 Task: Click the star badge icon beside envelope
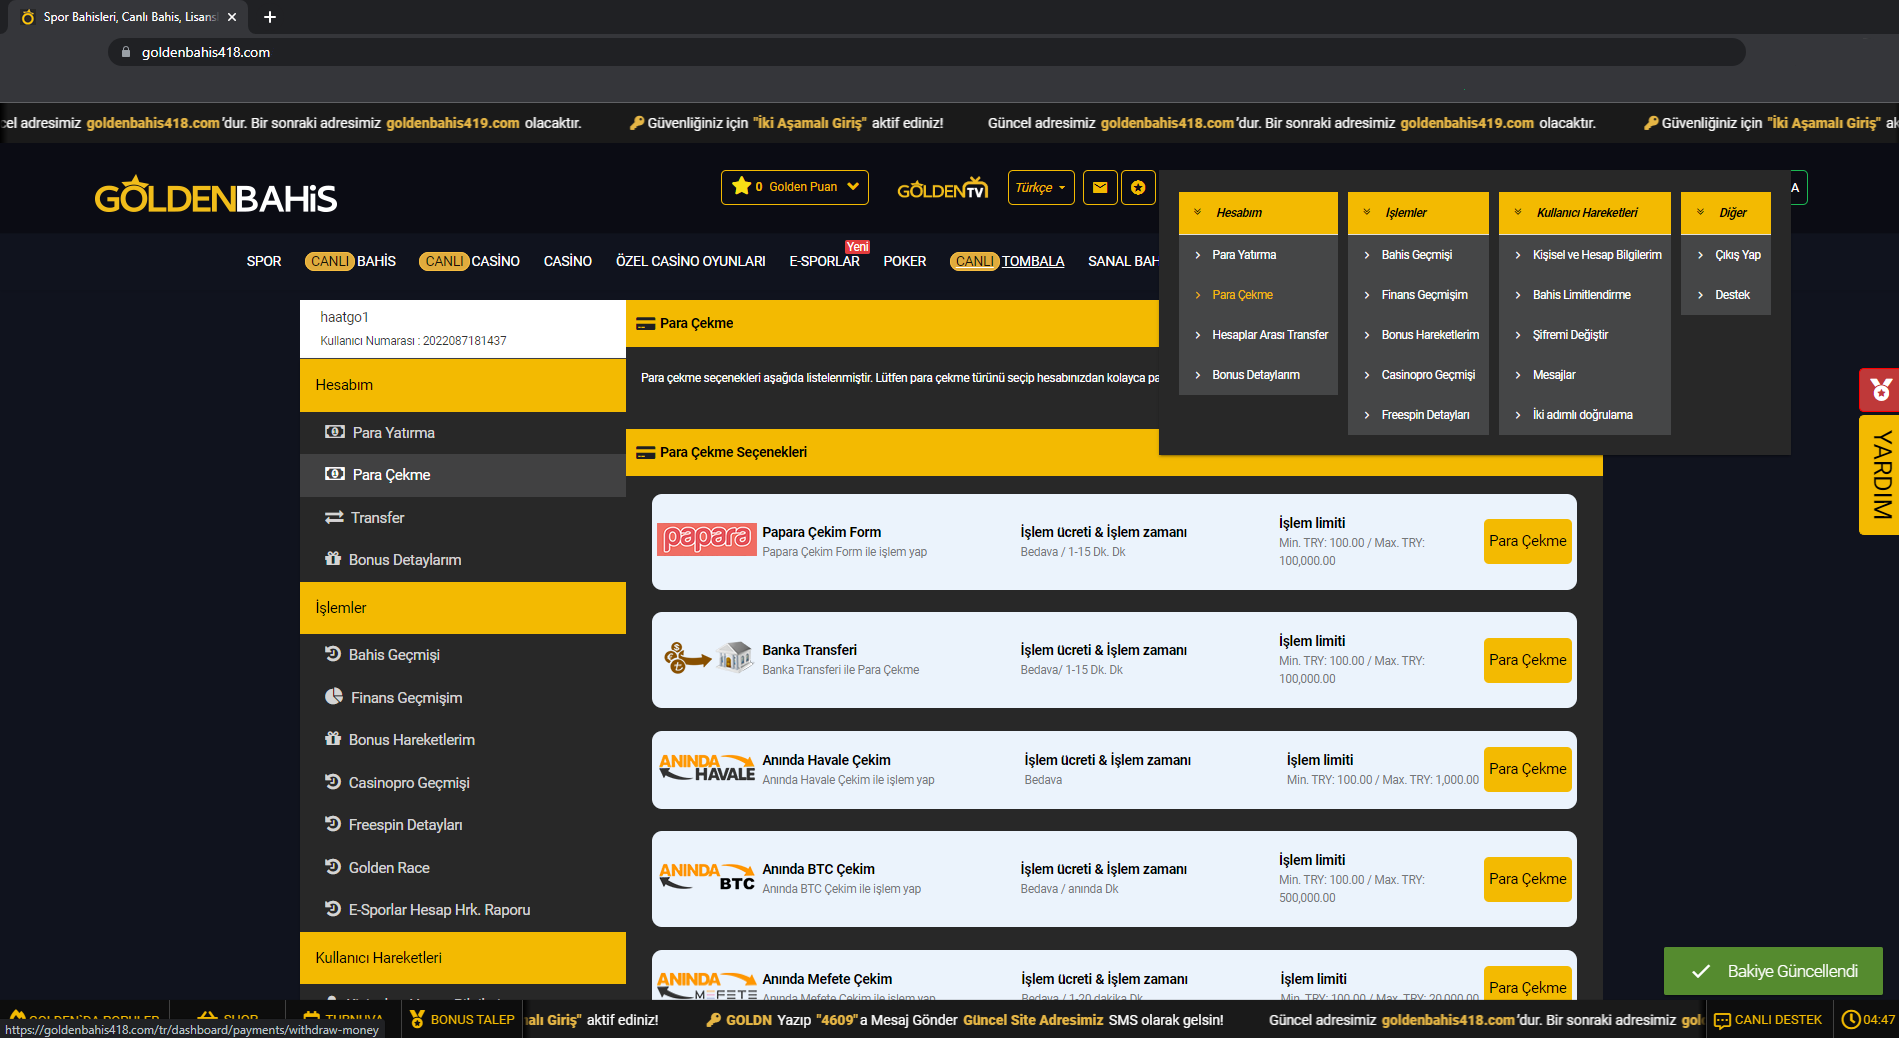click(x=1138, y=188)
